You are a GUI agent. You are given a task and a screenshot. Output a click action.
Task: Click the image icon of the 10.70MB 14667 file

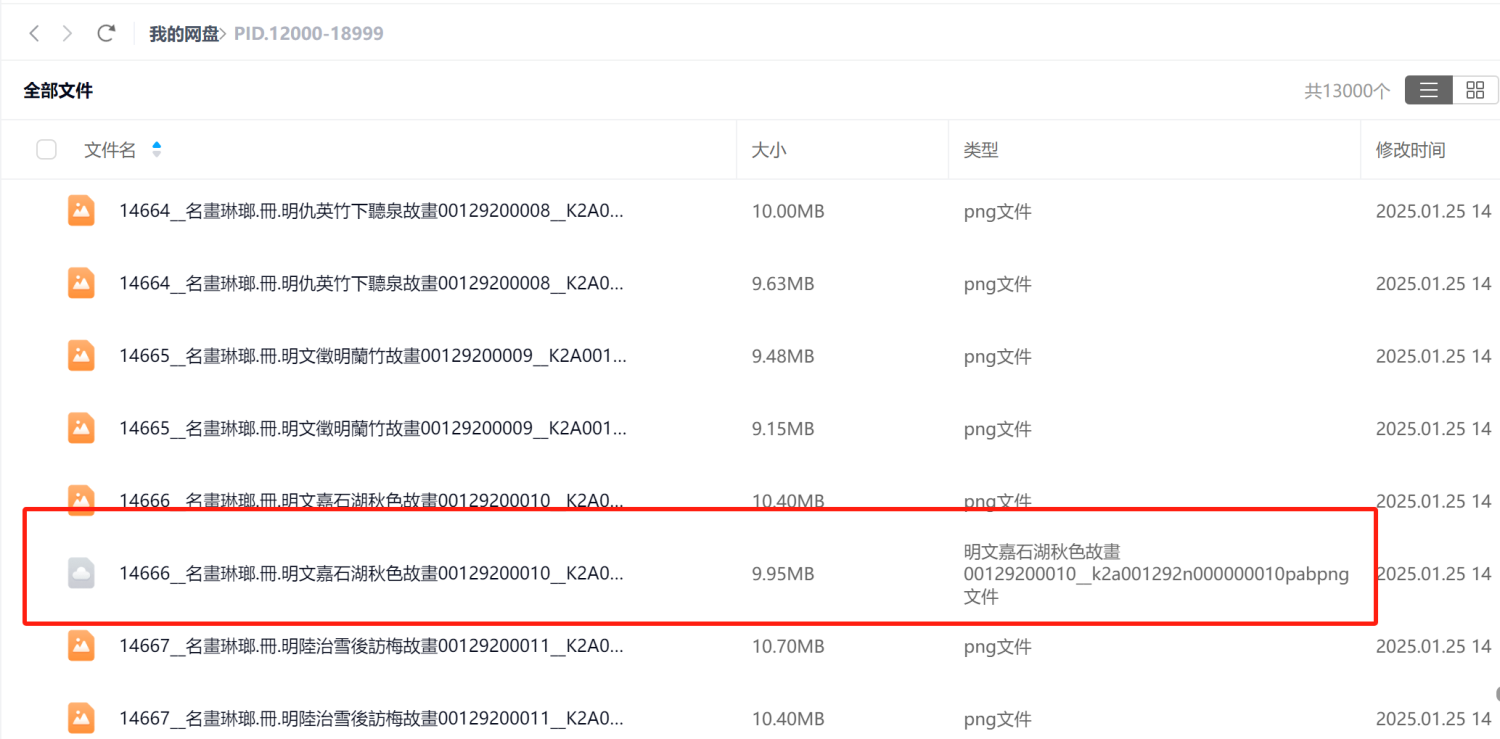(81, 646)
